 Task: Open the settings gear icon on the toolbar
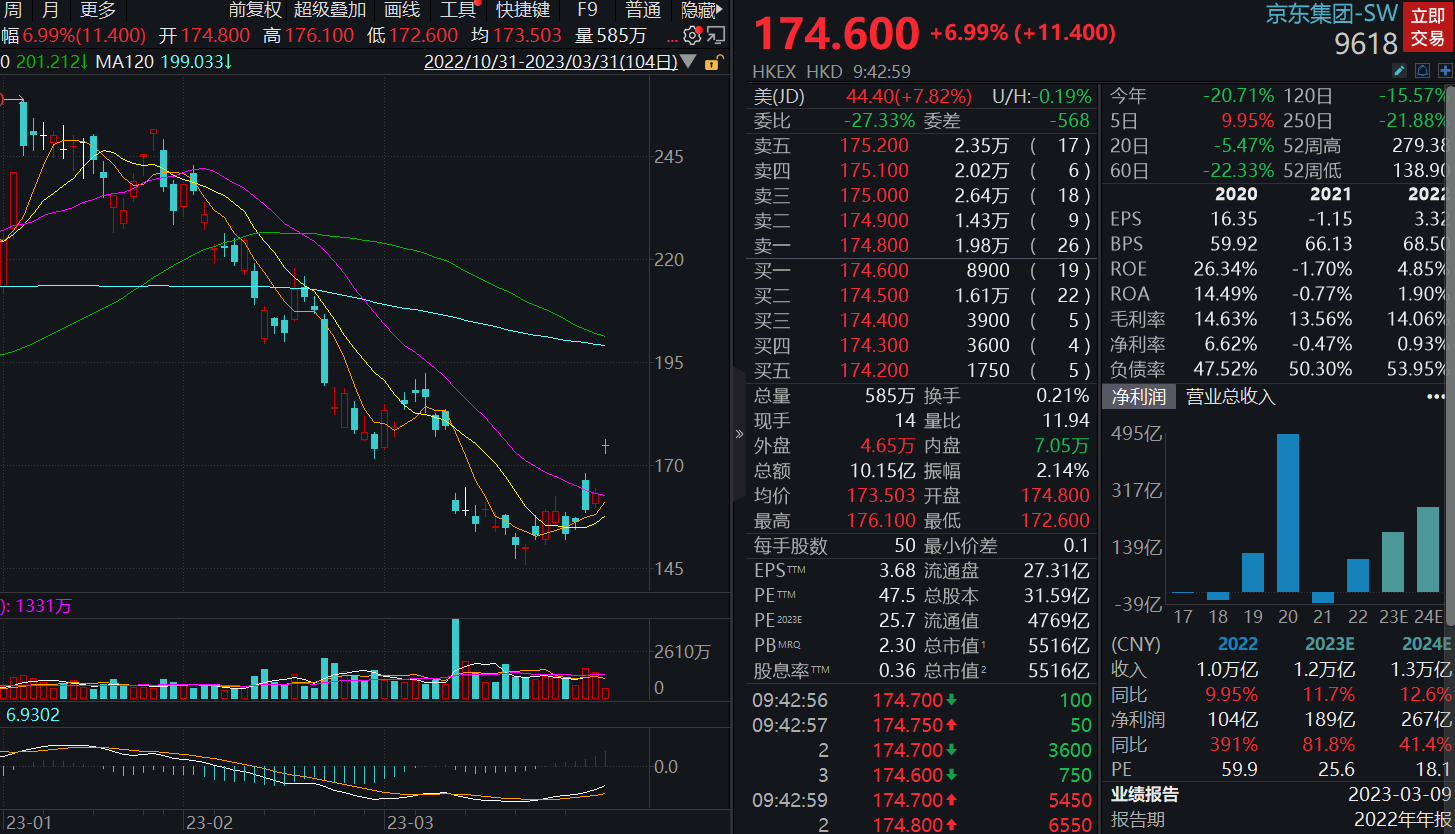690,33
